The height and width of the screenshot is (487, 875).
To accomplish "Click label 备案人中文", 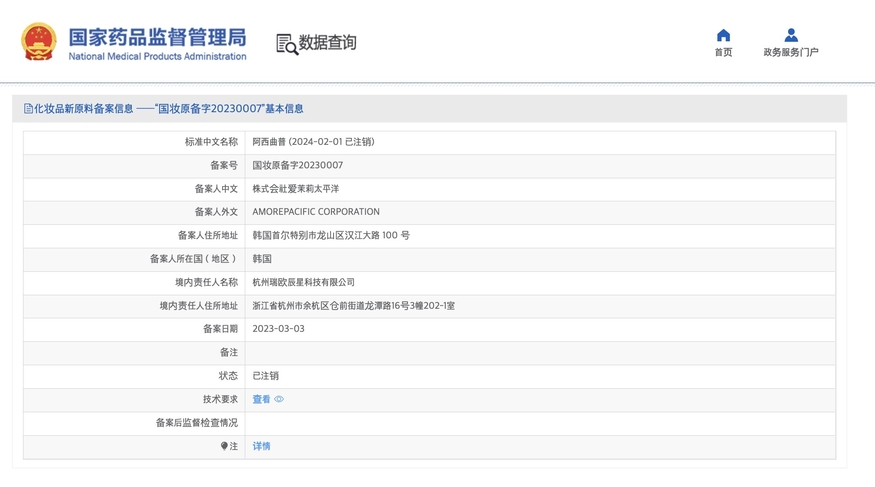I will pos(216,189).
